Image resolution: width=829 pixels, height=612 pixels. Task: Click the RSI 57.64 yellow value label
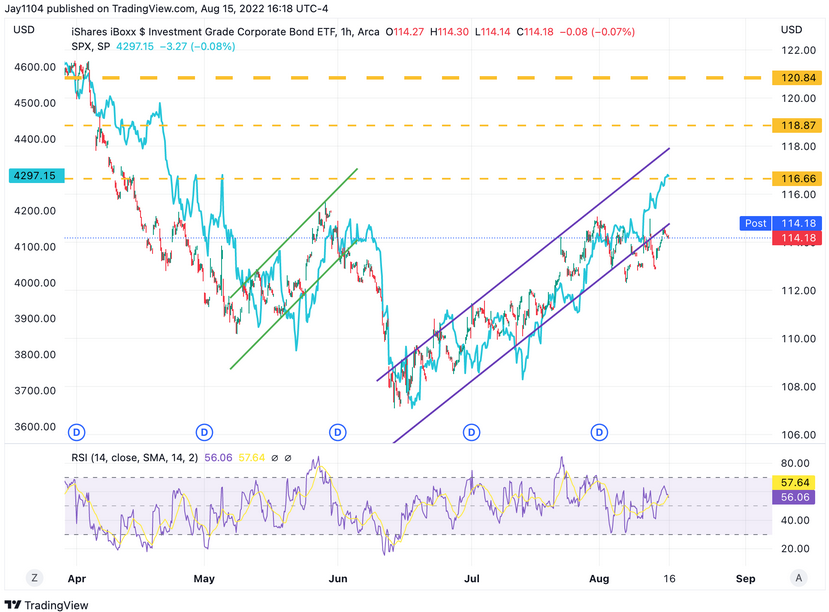pyautogui.click(x=794, y=482)
